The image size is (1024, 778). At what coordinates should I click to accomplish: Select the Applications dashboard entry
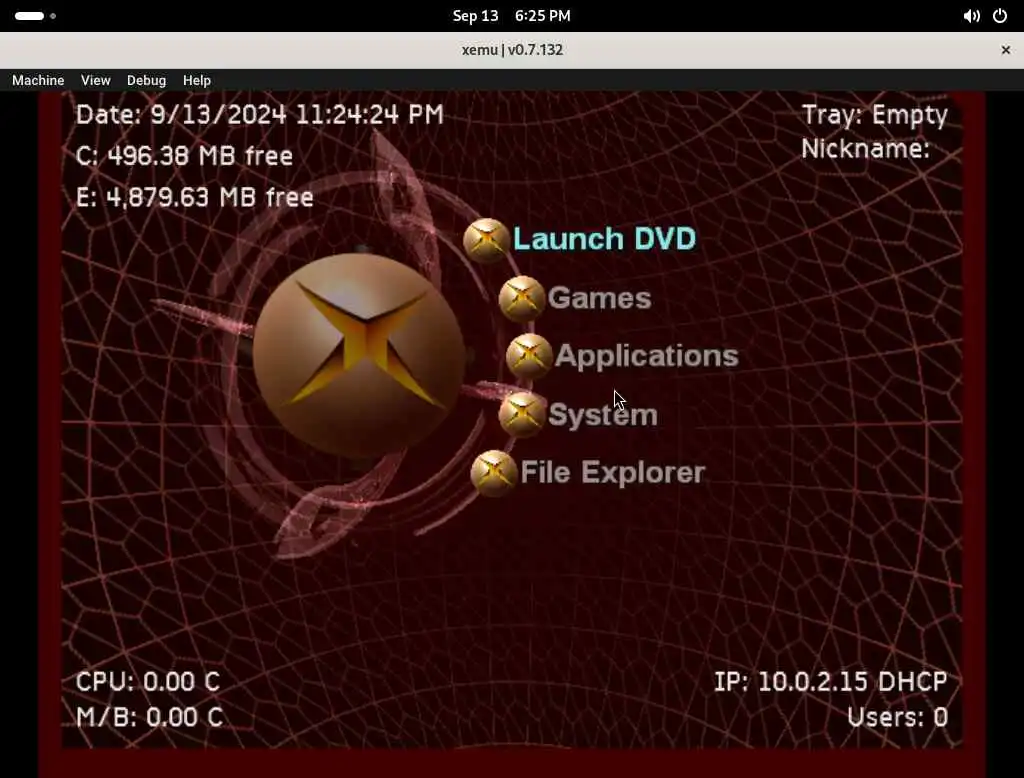pyautogui.click(x=647, y=356)
